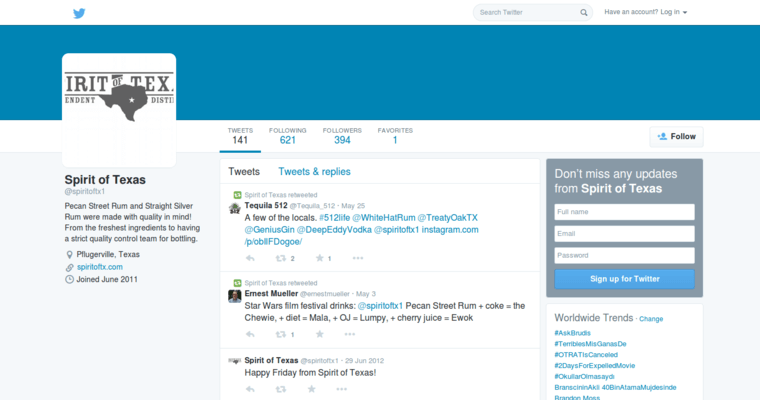The width and height of the screenshot is (760, 400).
Task: Click Tequila 512 avatar image
Action: tap(235, 208)
